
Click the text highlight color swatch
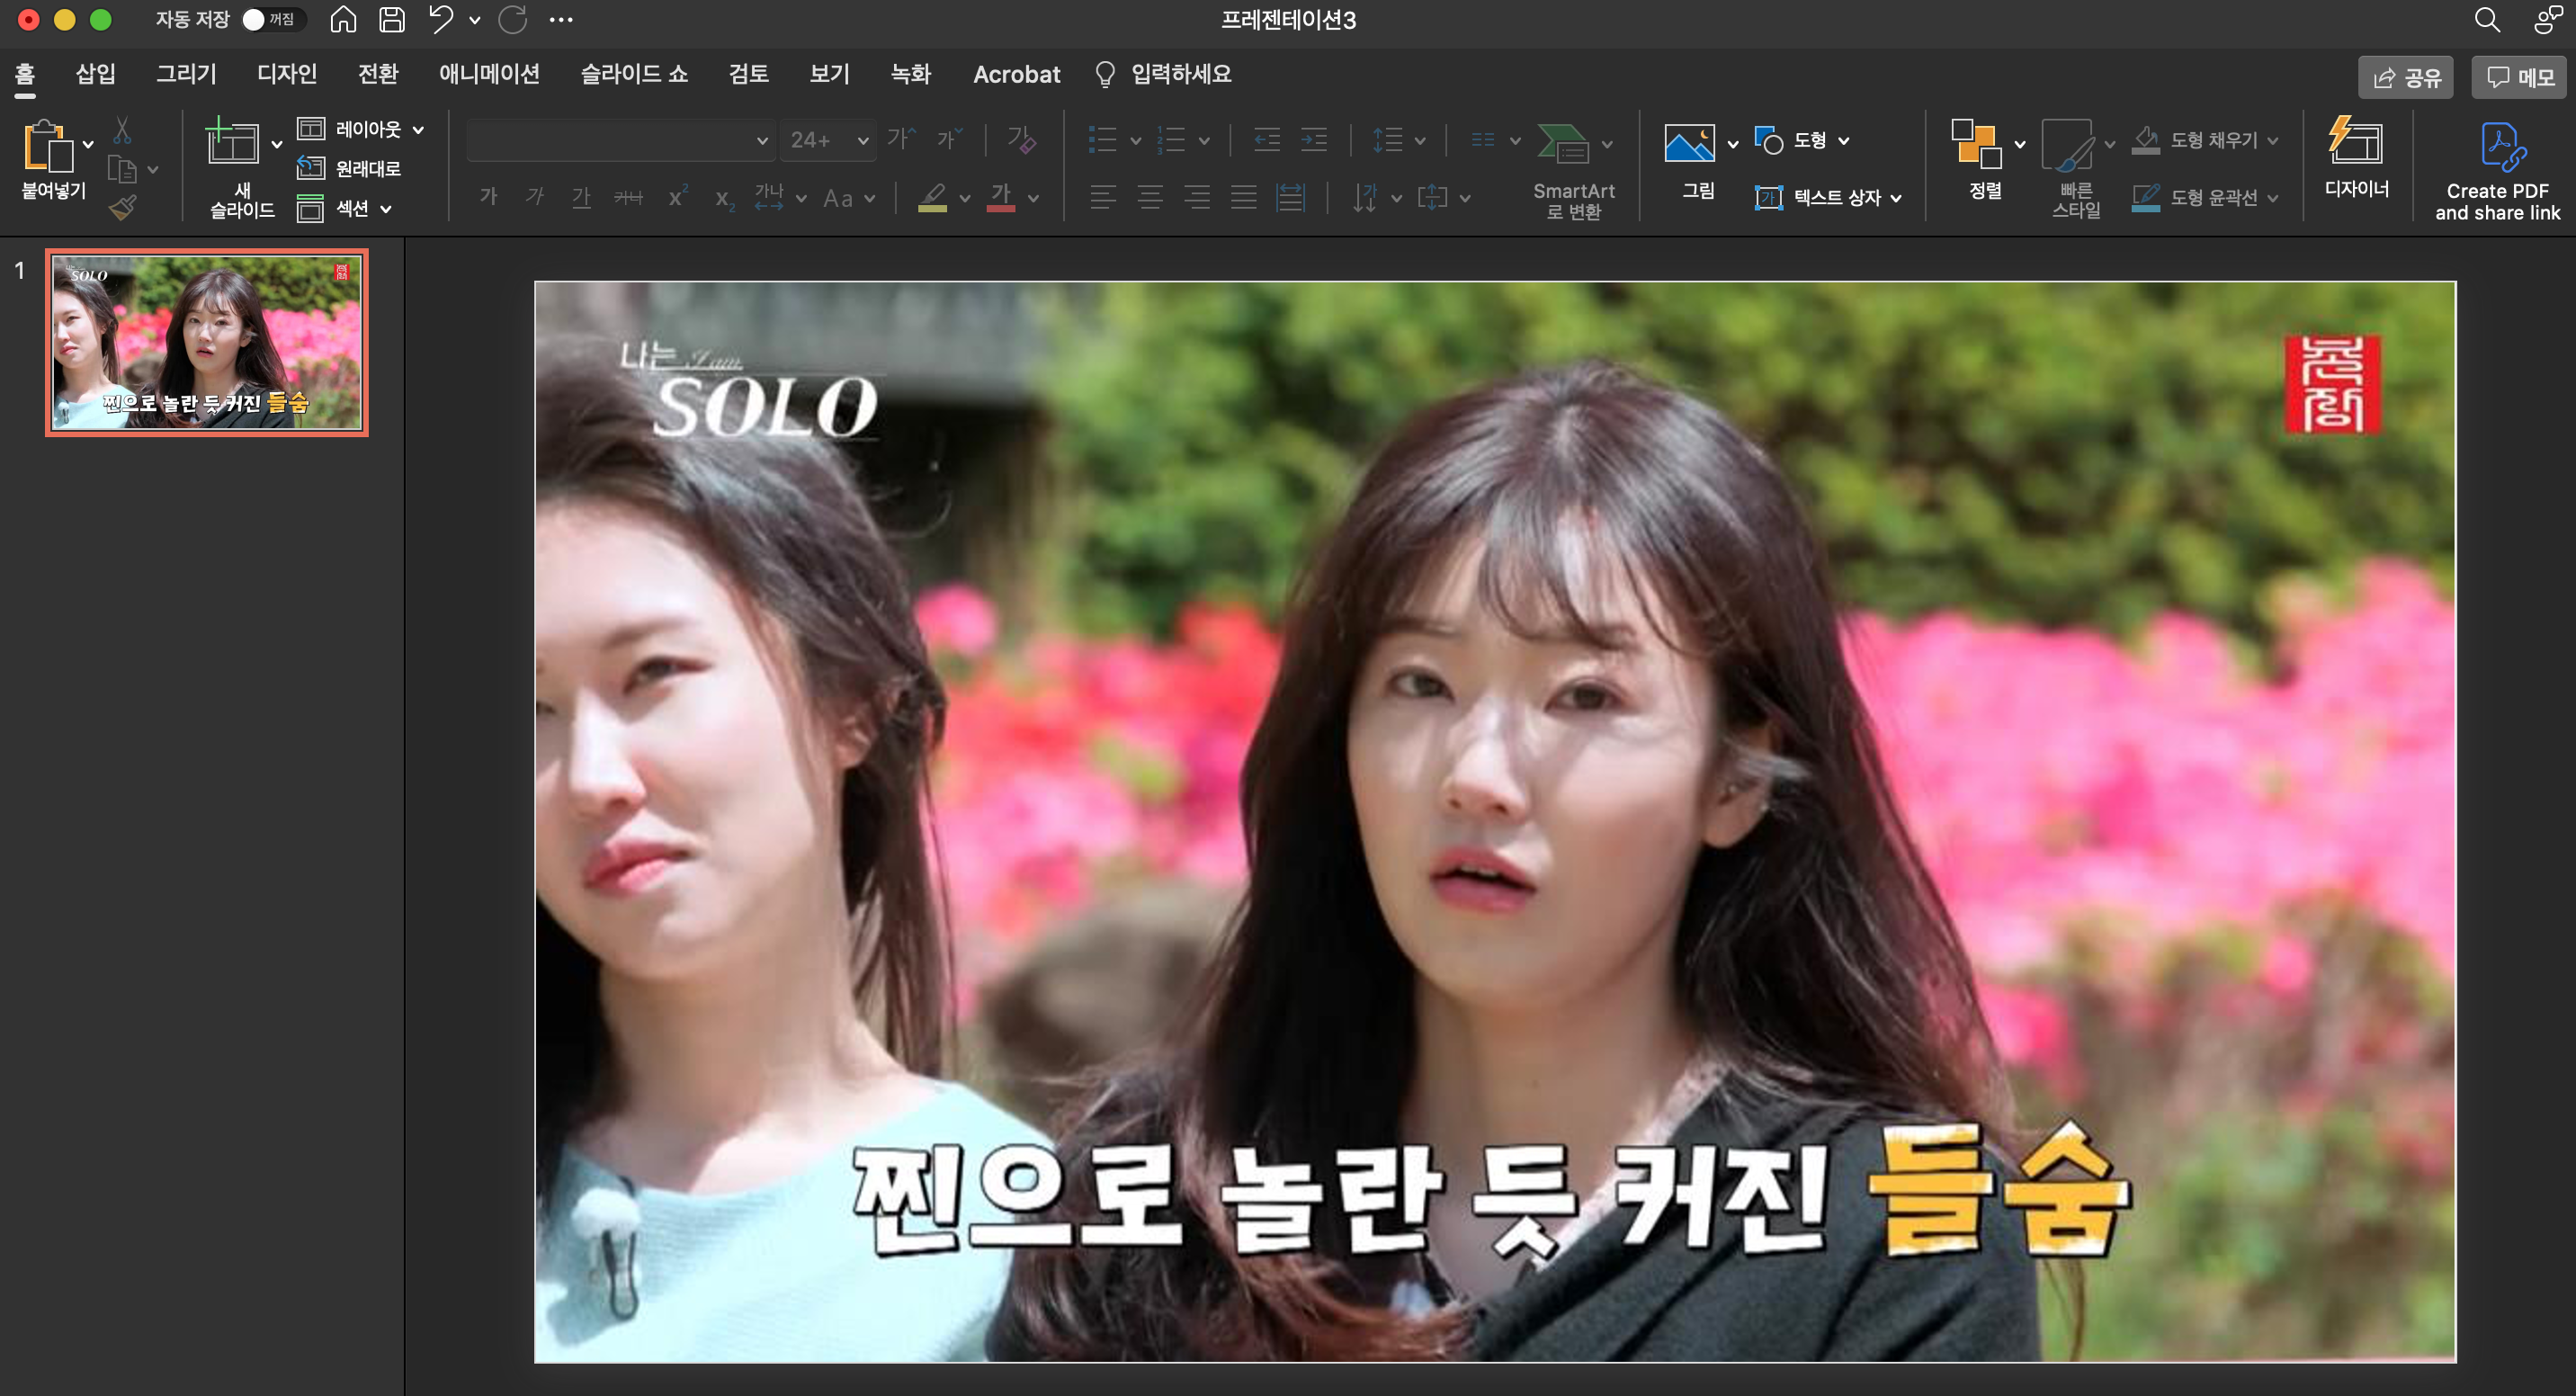click(932, 197)
